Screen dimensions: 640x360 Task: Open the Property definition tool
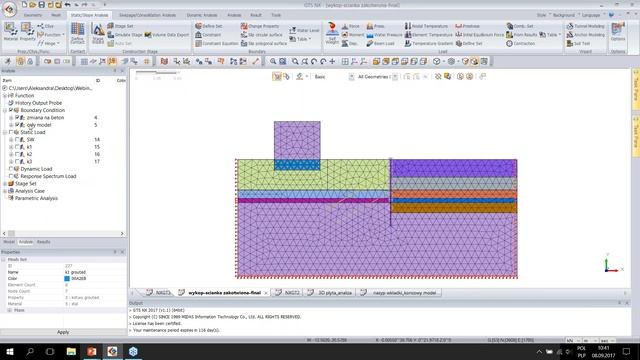pyautogui.click(x=27, y=32)
